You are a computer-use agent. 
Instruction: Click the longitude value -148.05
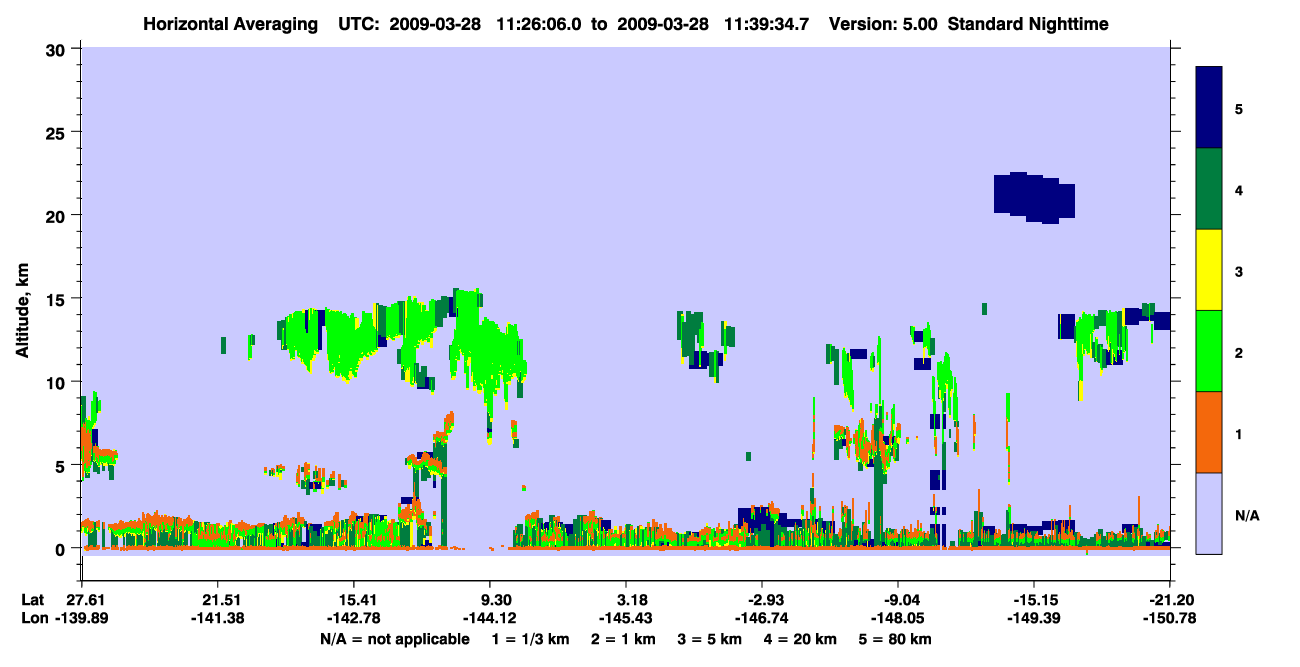coord(898,618)
